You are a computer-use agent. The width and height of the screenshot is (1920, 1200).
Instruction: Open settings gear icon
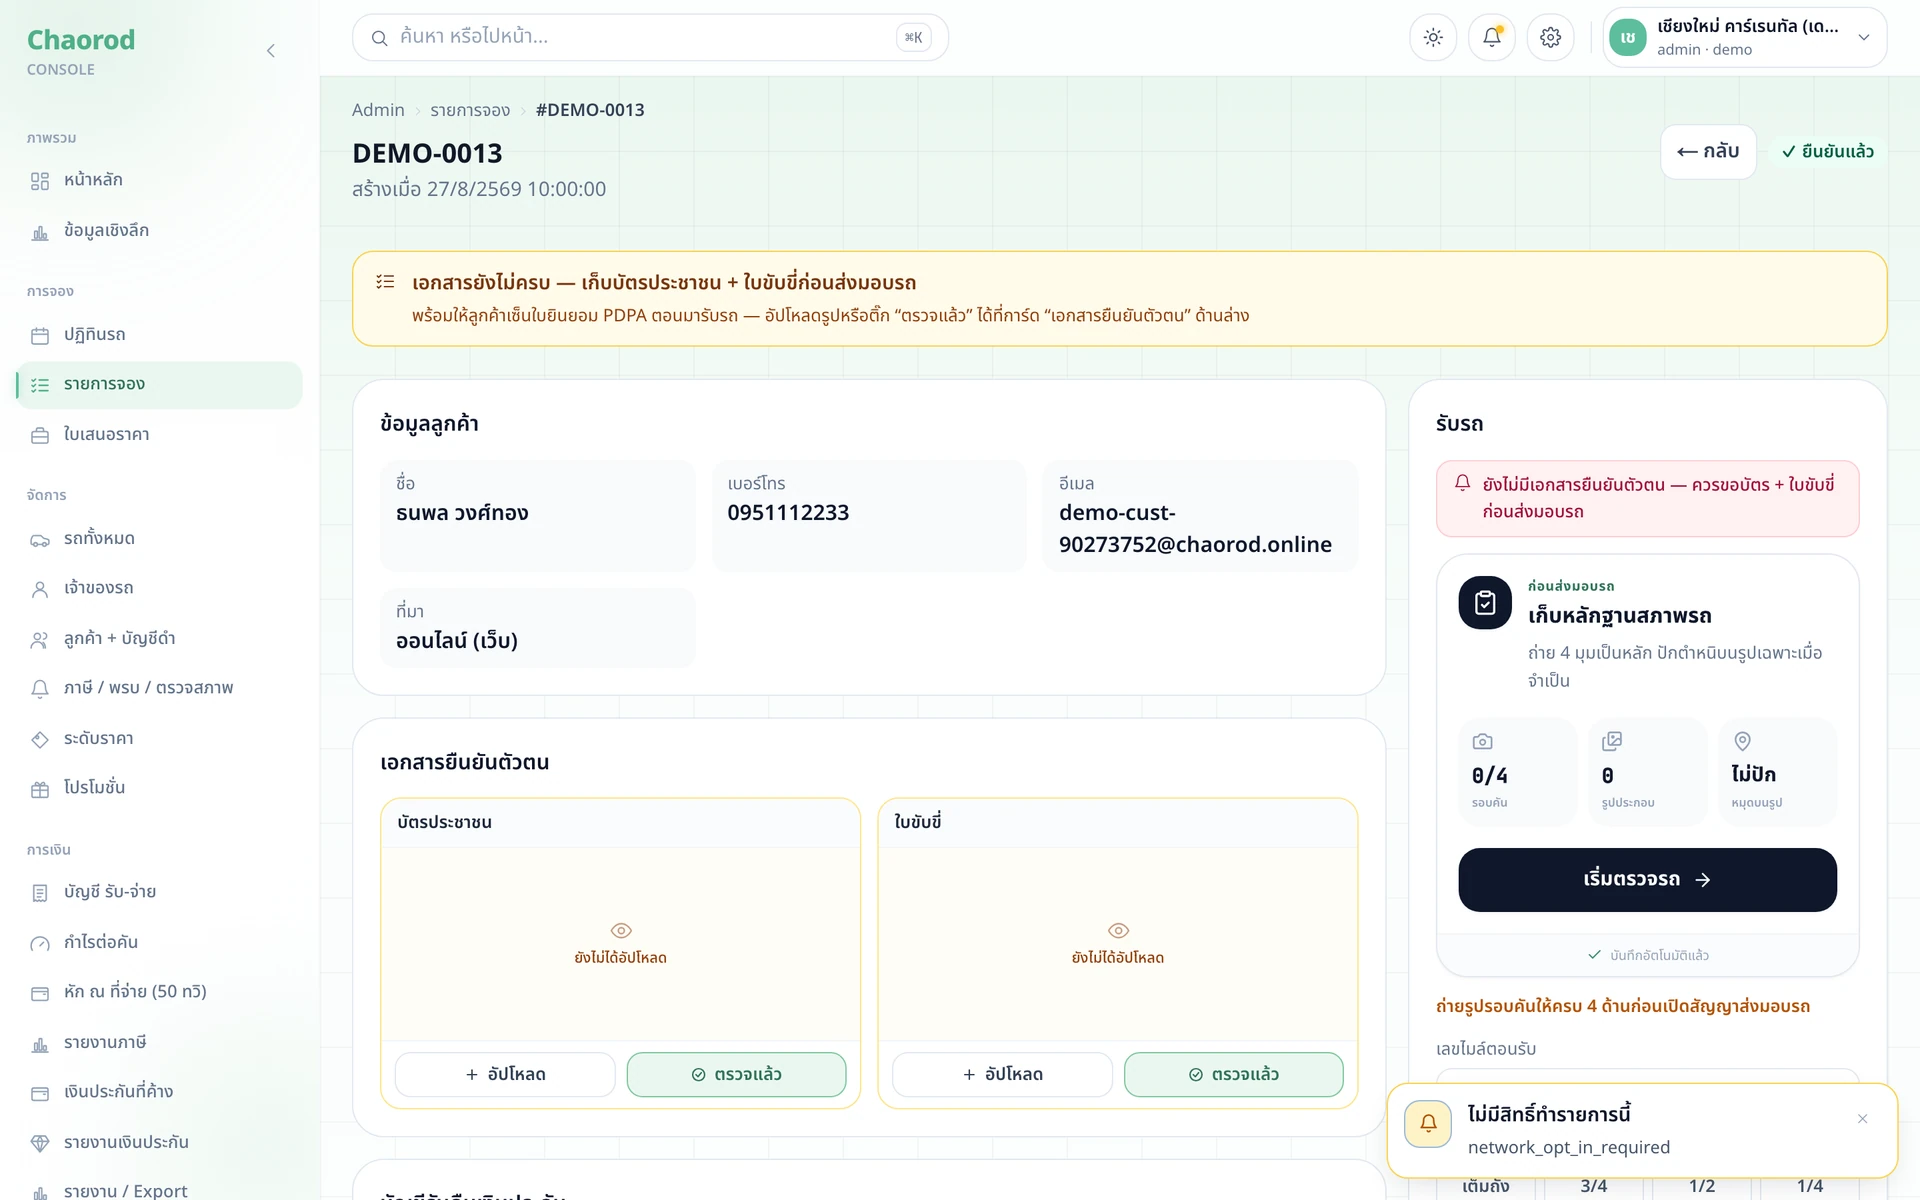pos(1551,37)
